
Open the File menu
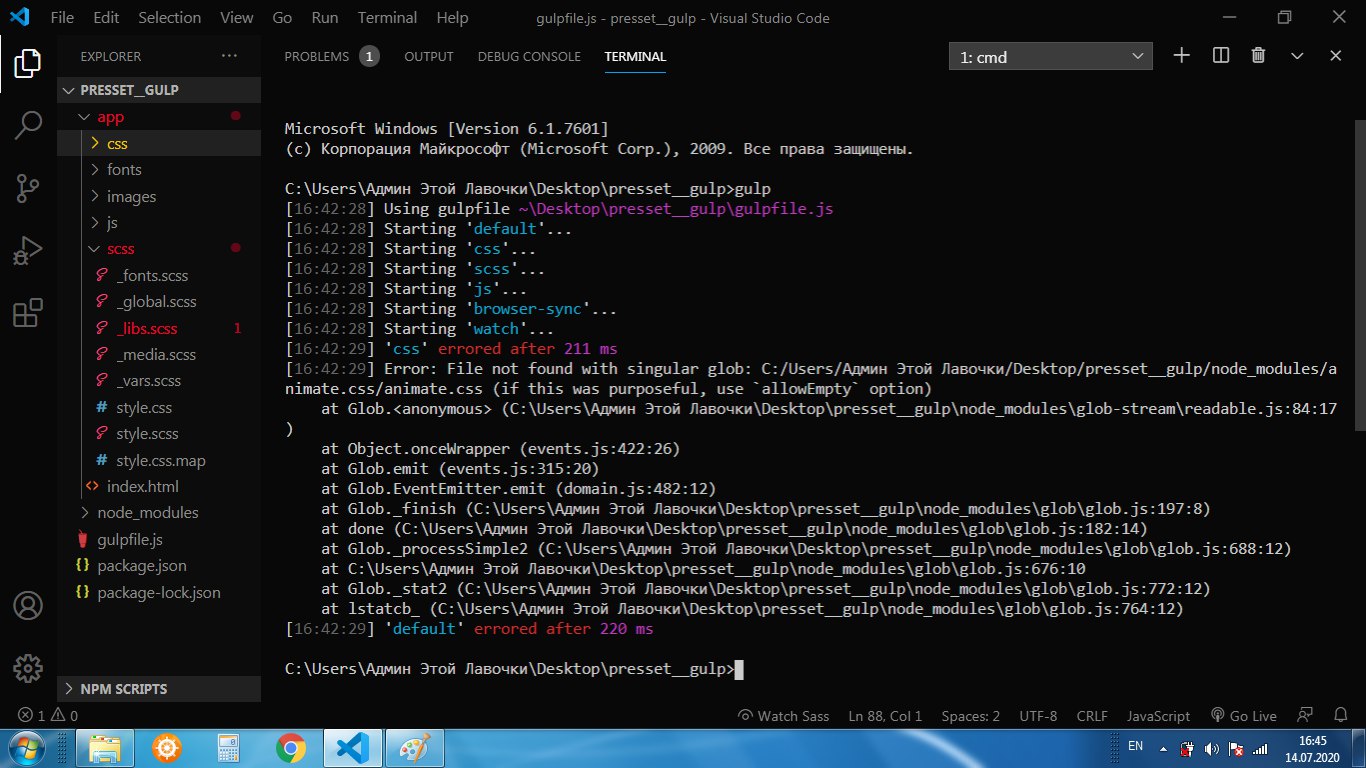(x=61, y=18)
